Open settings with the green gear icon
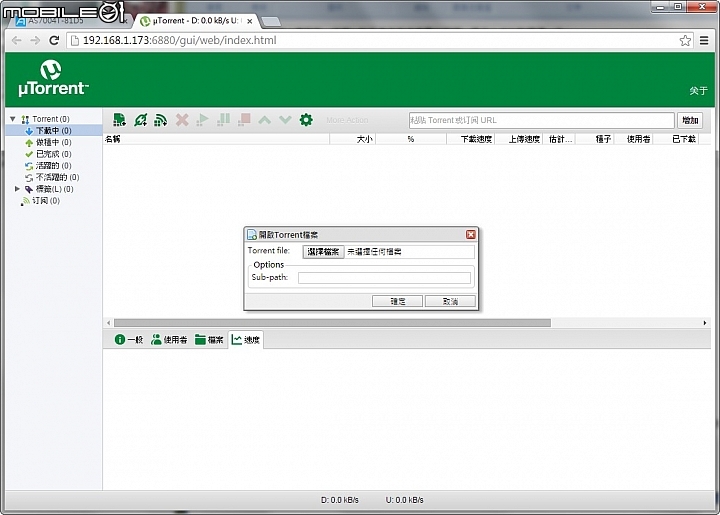 click(306, 120)
